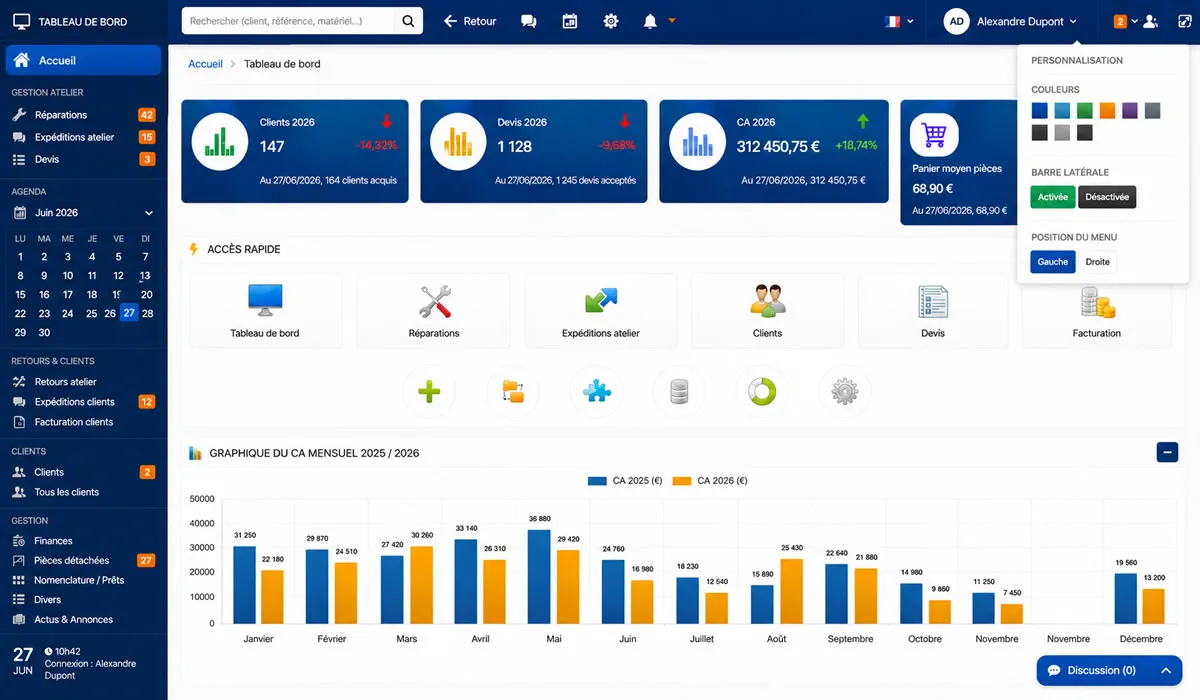
Task: Click the green plus round icon
Action: click(x=429, y=391)
